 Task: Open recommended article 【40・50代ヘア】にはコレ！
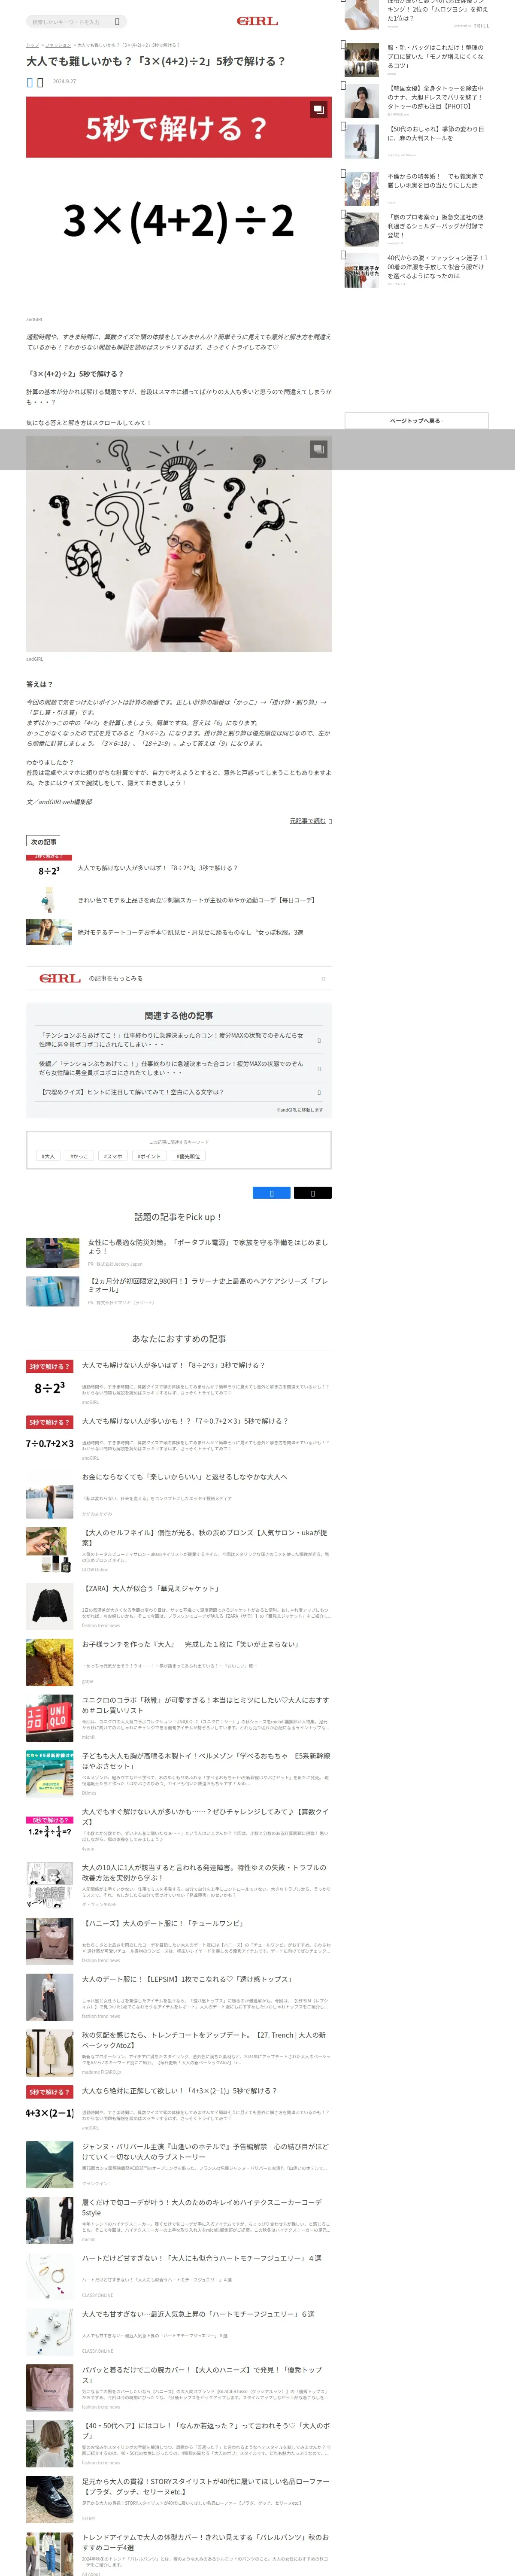pyautogui.click(x=205, y=2431)
